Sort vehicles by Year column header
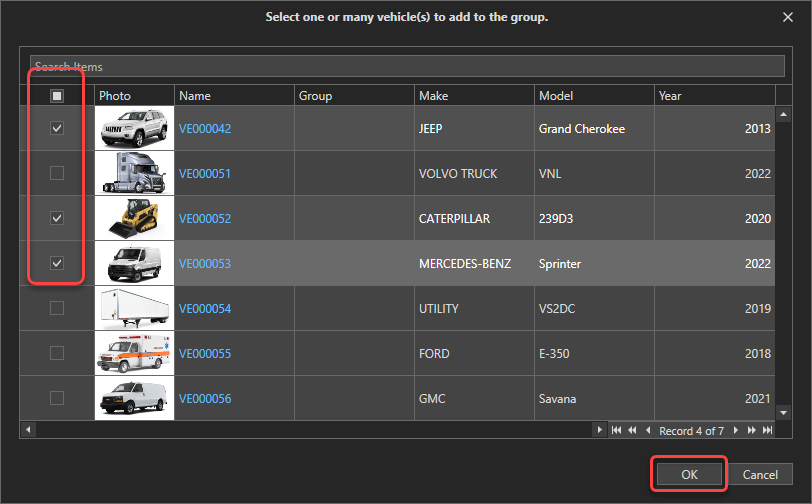812x504 pixels. tap(714, 96)
